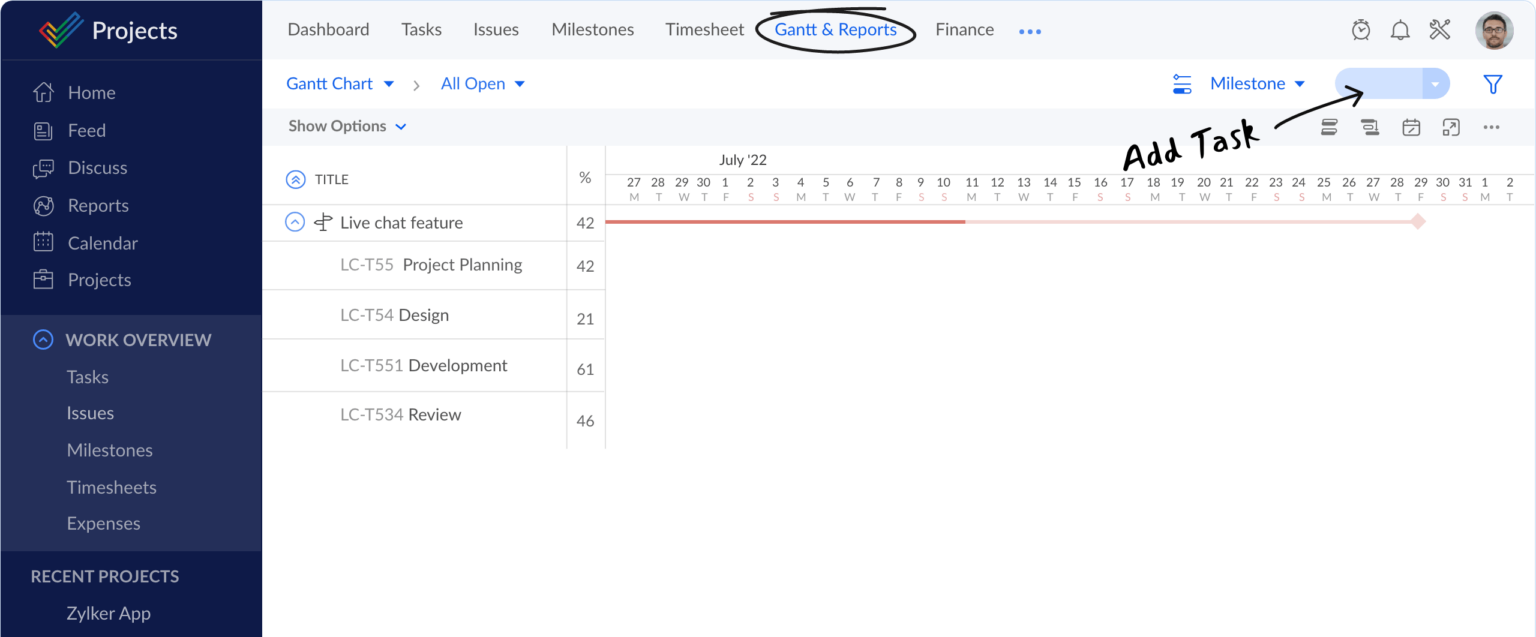Viewport: 1536px width, 637px height.
Task: Switch to the Timesheet tab
Action: [x=704, y=29]
